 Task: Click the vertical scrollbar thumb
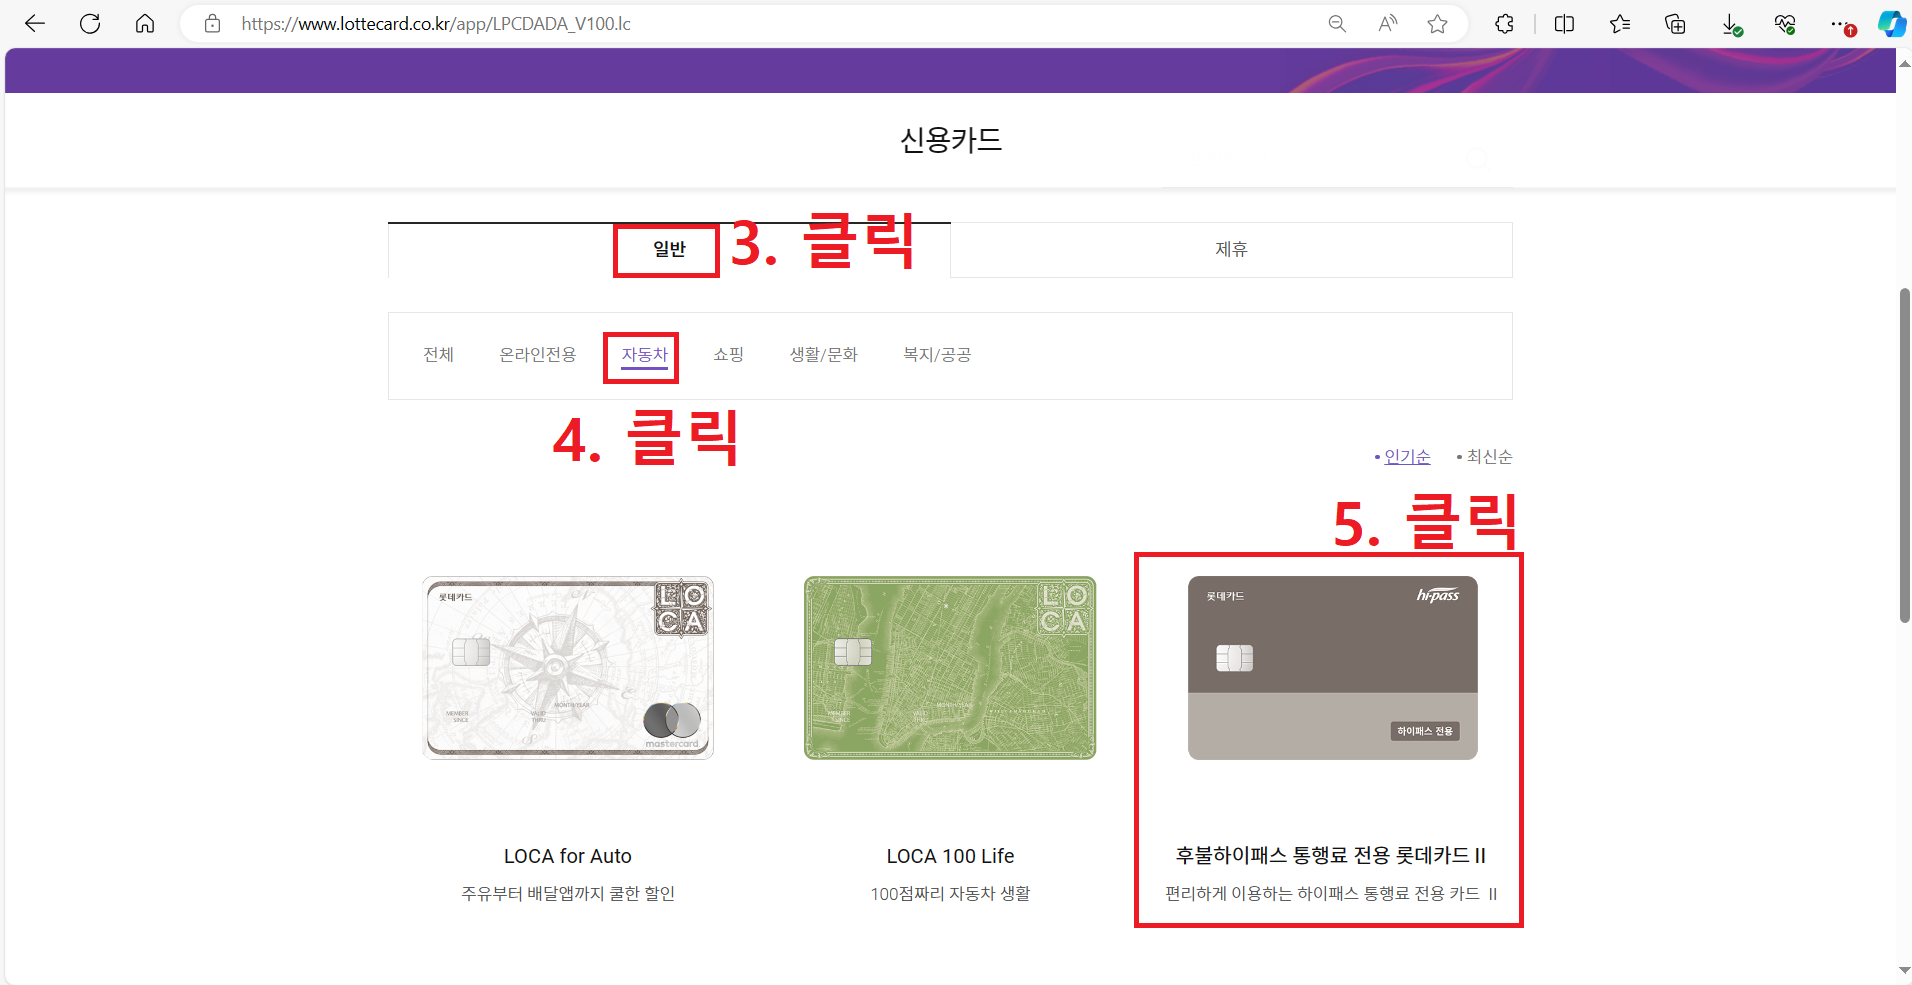coord(1904,455)
